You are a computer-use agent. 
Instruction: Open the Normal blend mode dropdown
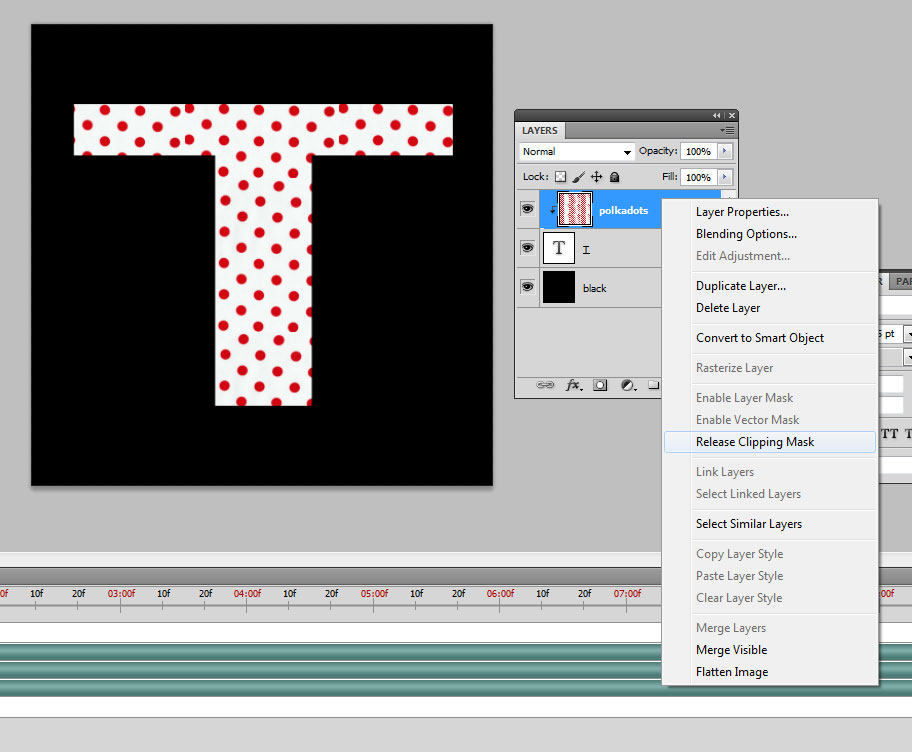[x=577, y=152]
